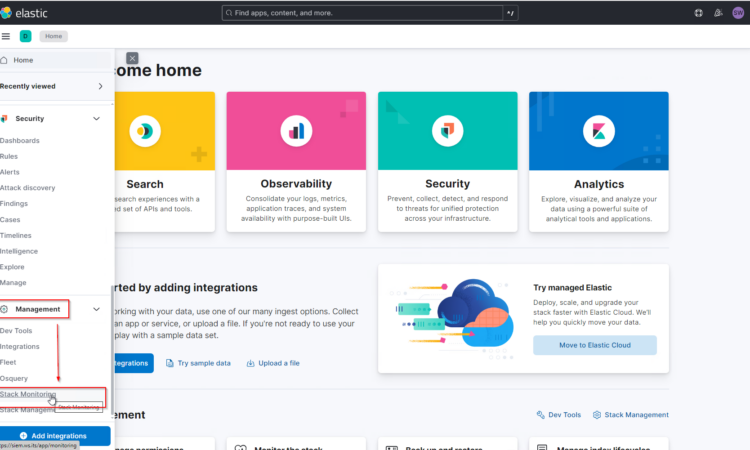Image resolution: width=750 pixels, height=450 pixels.
Task: Click the Home icon in sidebar
Action: [4, 60]
